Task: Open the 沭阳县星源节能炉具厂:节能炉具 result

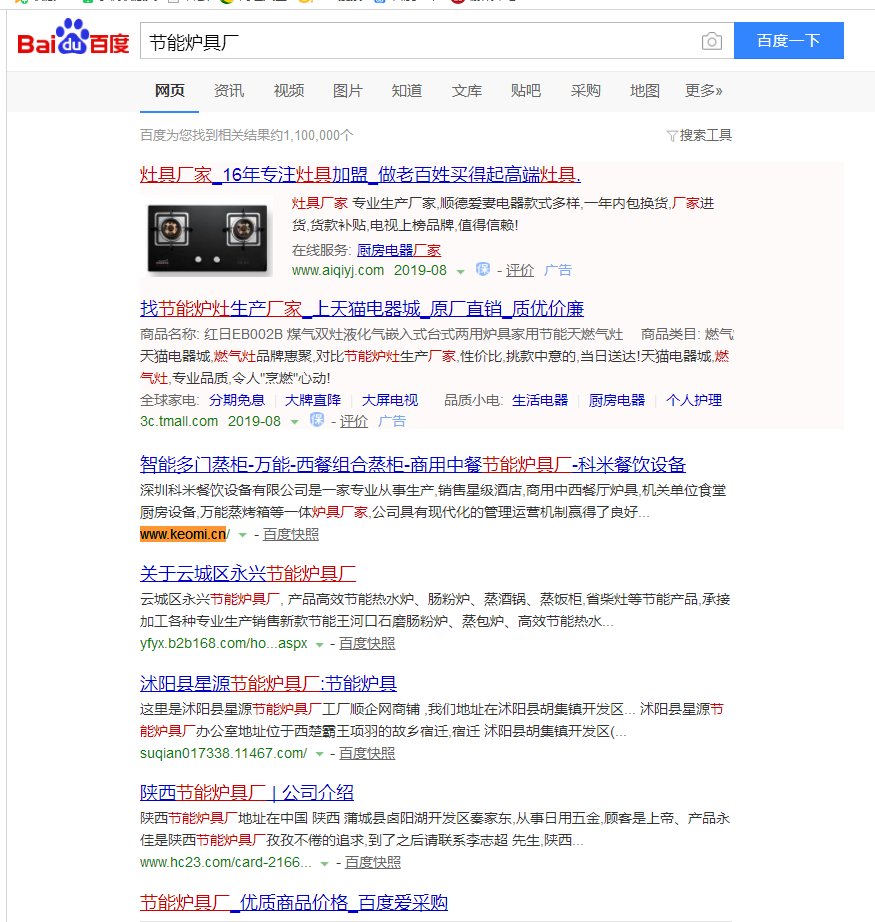Action: point(268,683)
